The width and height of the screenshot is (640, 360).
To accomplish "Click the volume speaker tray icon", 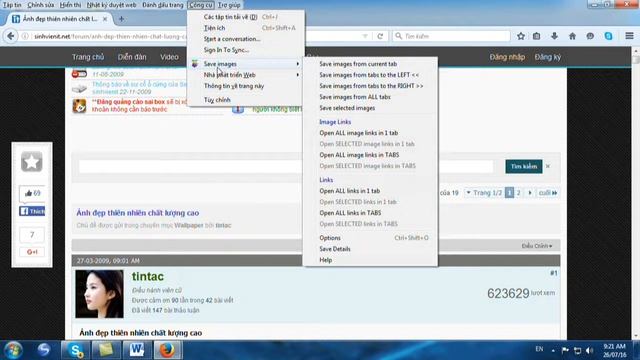I will pos(589,350).
